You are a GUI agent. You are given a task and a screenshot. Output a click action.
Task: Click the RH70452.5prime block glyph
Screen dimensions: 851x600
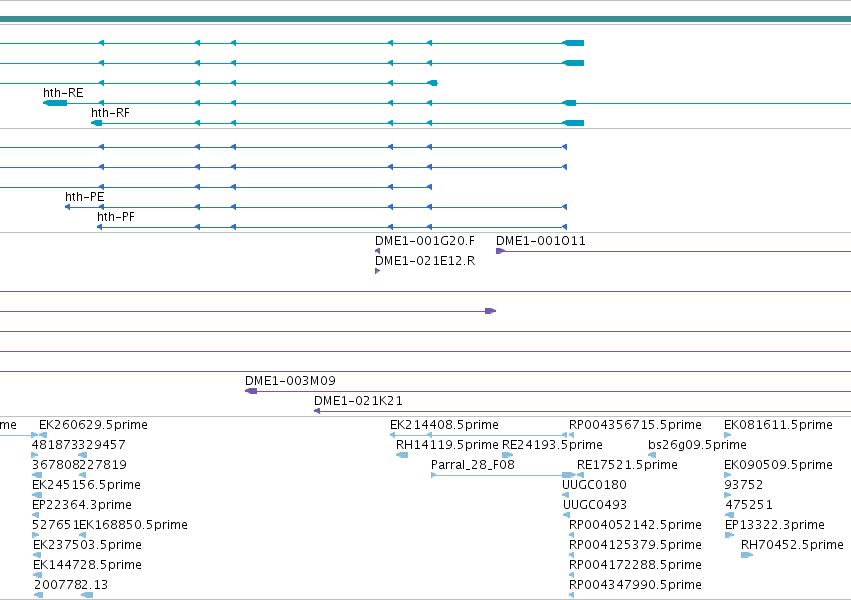747,555
